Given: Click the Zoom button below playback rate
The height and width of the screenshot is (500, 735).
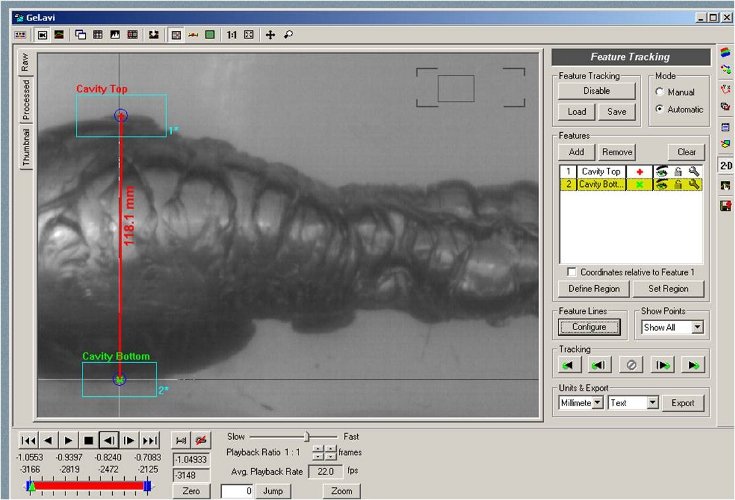Looking at the screenshot, I should [x=342, y=491].
